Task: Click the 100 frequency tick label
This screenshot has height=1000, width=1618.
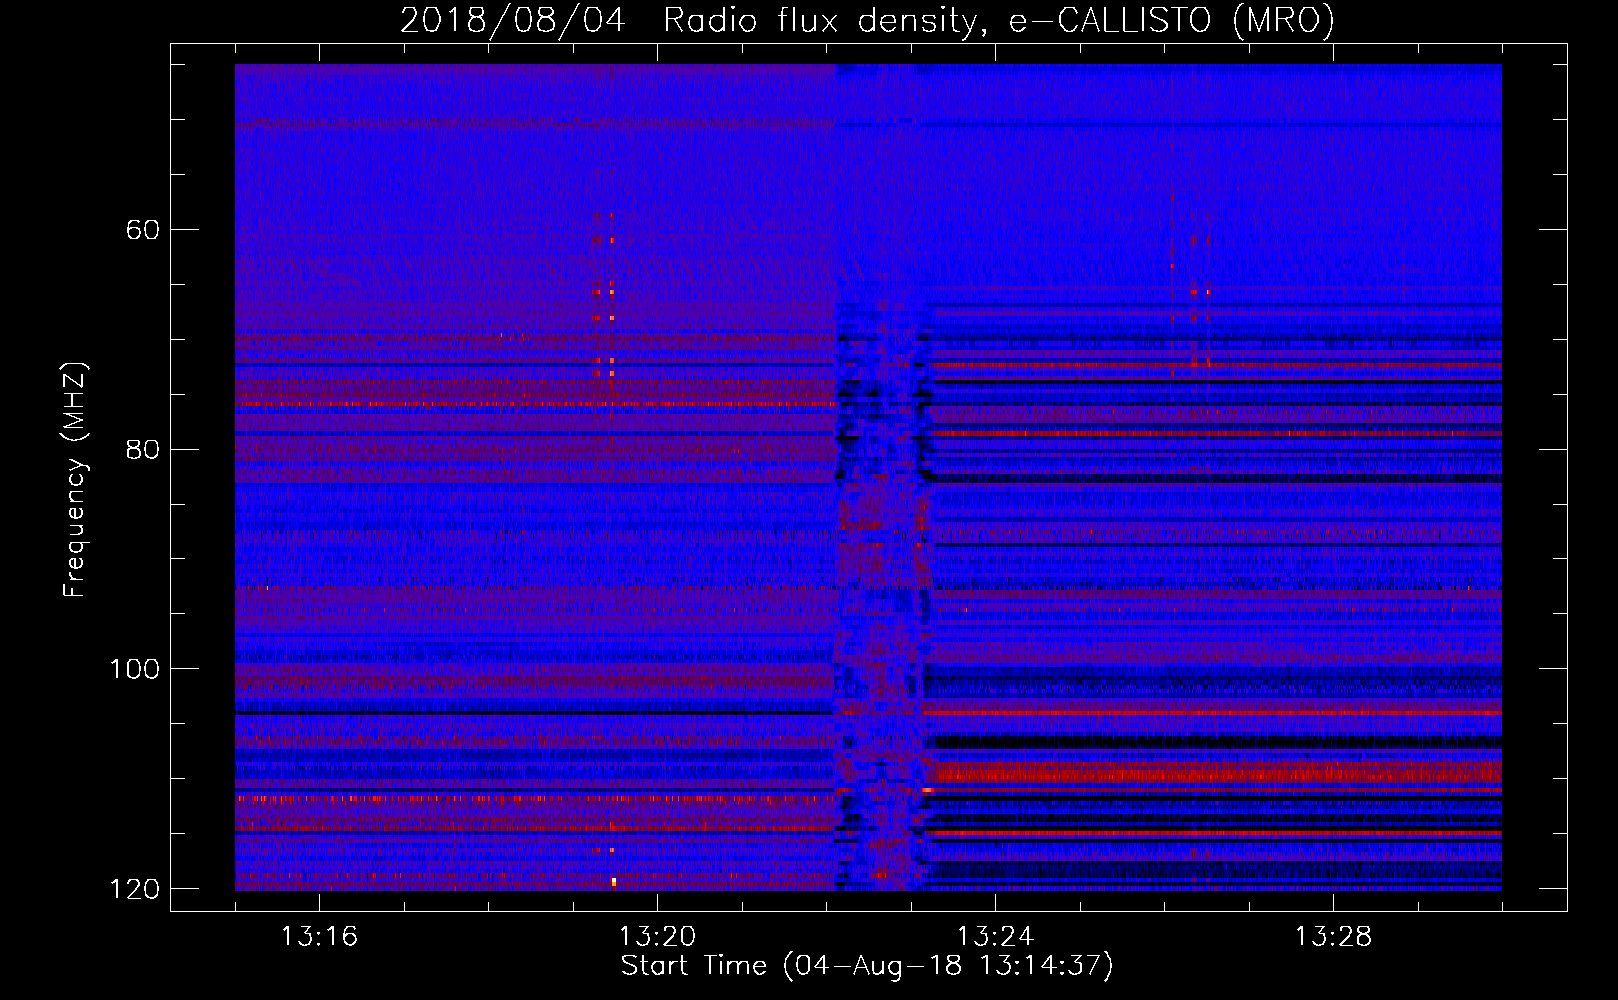Action: (x=134, y=669)
